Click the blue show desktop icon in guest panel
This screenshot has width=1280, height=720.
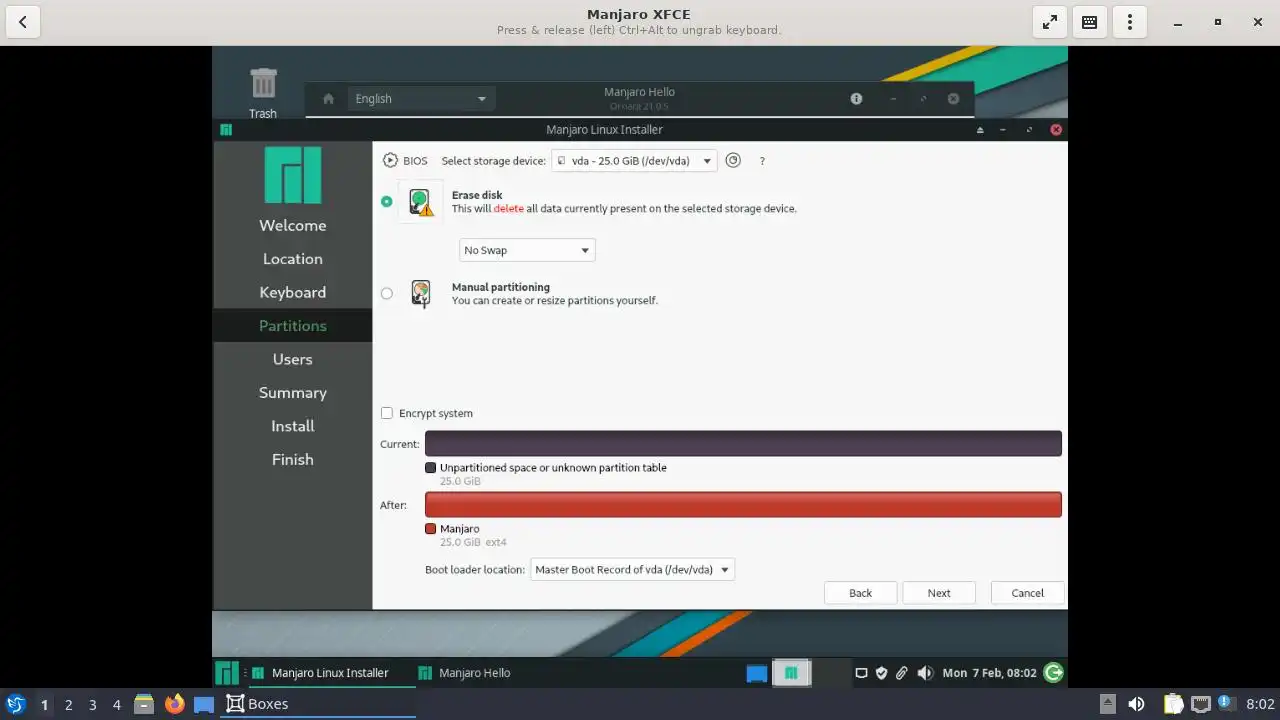[x=757, y=673]
